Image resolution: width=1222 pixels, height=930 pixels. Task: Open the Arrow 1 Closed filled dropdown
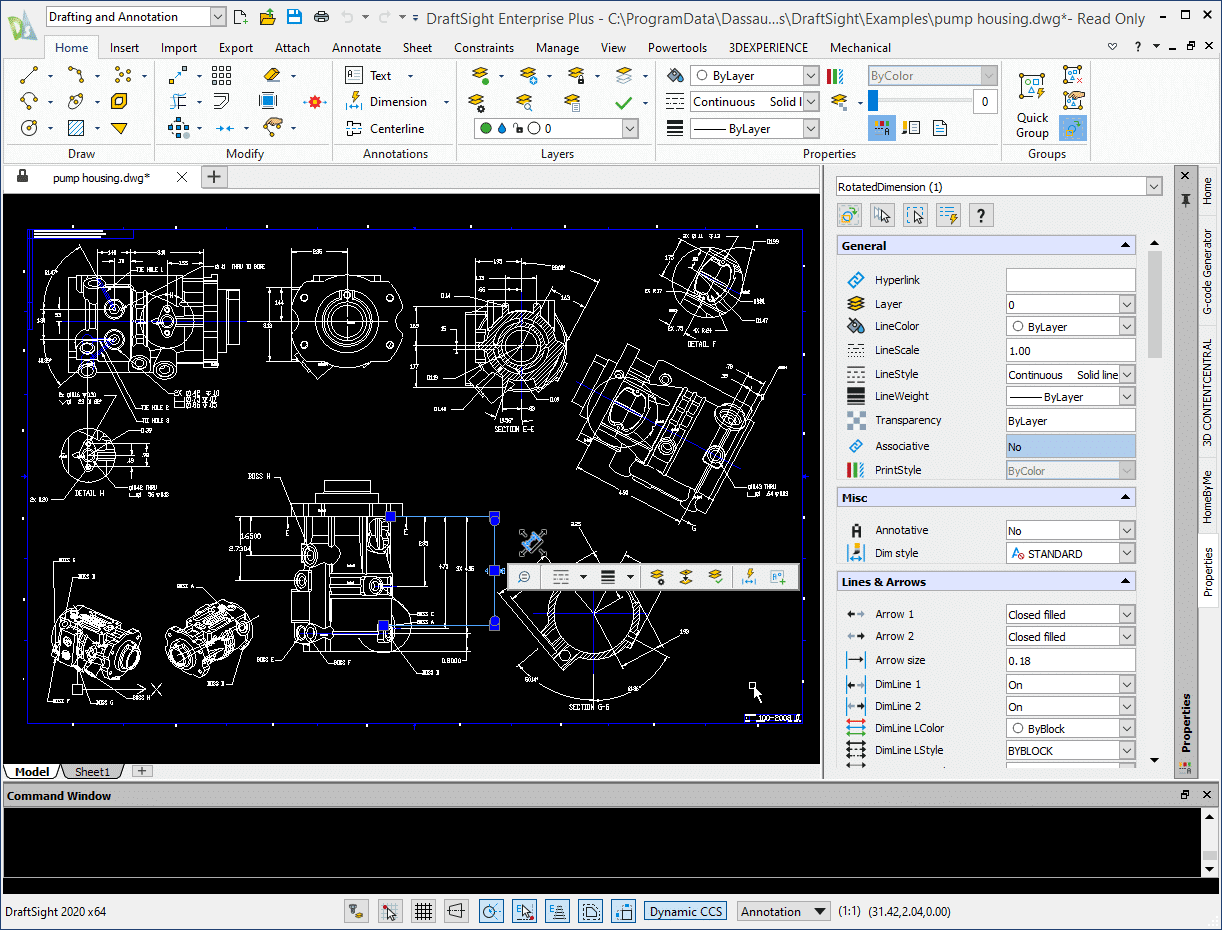[1127, 614]
